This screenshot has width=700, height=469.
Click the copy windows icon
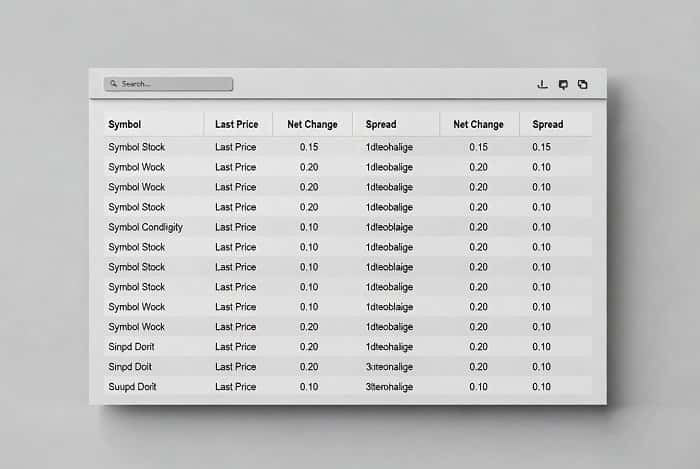tap(583, 85)
